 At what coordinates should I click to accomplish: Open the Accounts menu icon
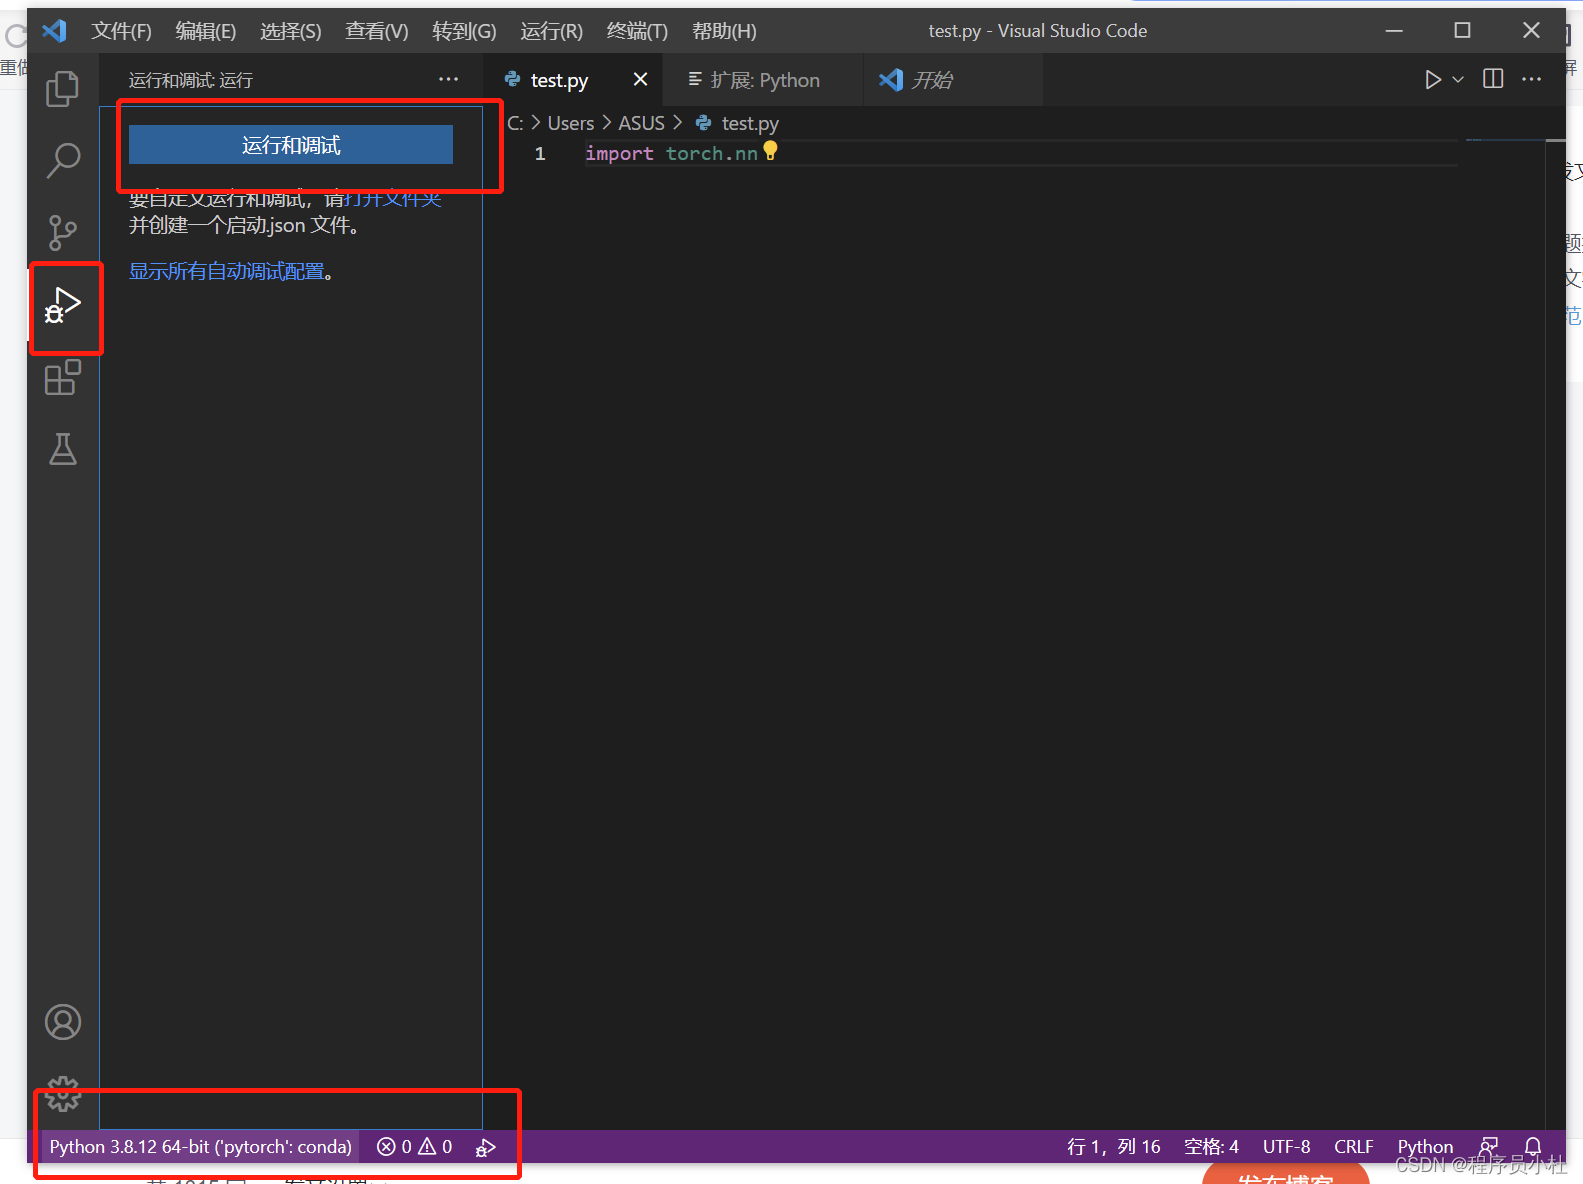63,1022
